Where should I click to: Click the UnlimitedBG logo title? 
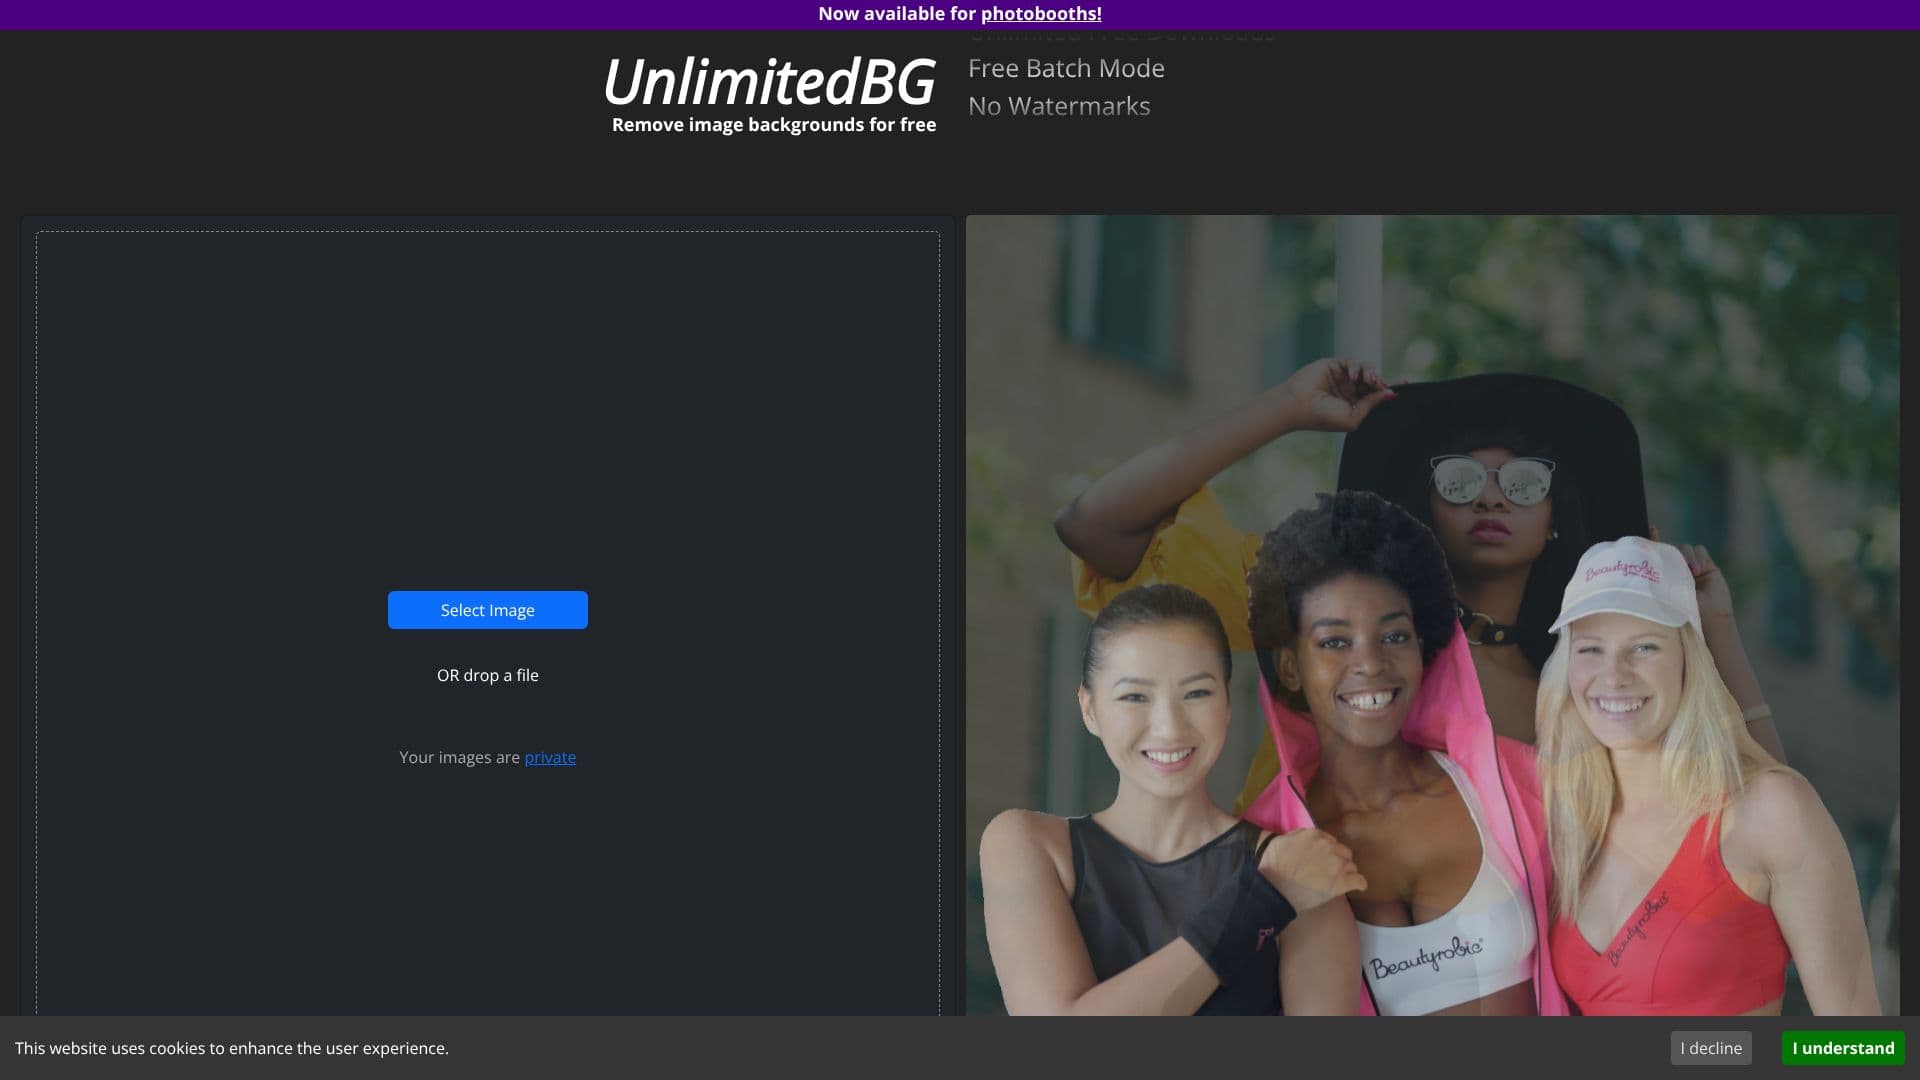click(769, 82)
